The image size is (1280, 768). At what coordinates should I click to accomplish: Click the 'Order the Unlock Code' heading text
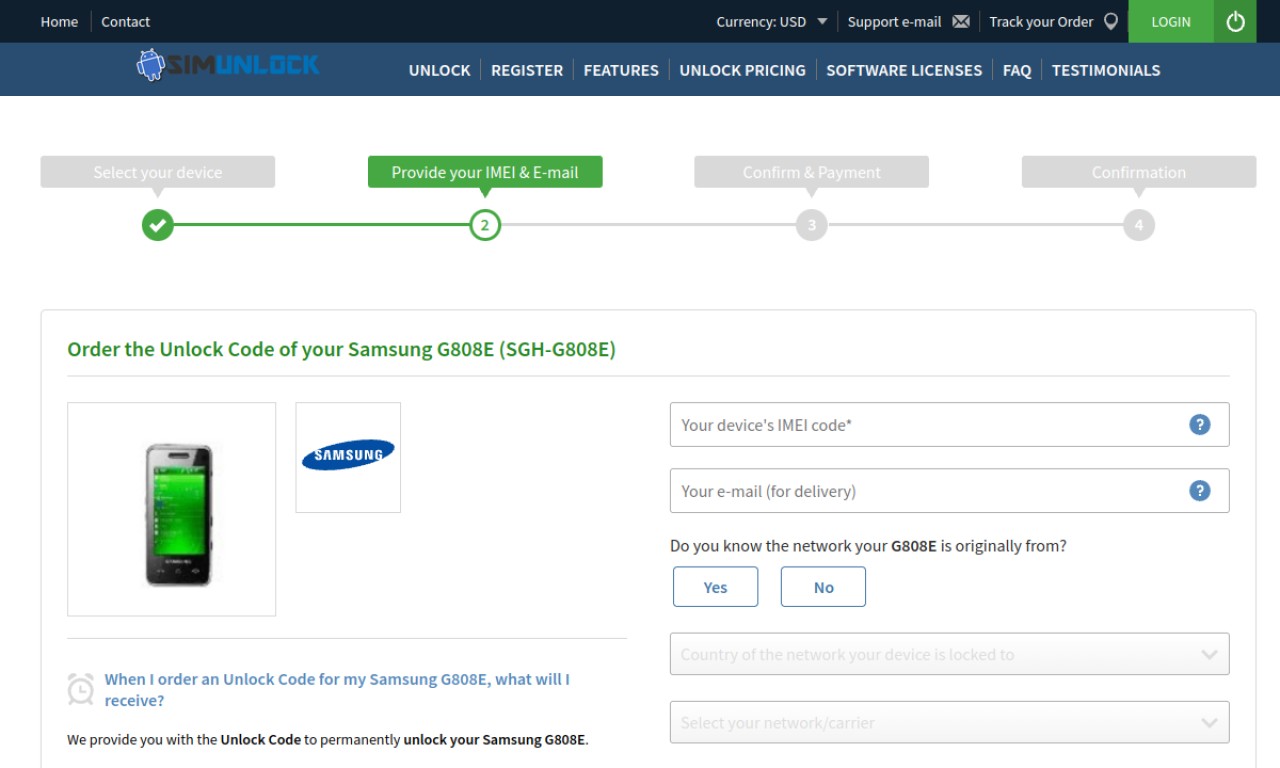click(x=341, y=349)
